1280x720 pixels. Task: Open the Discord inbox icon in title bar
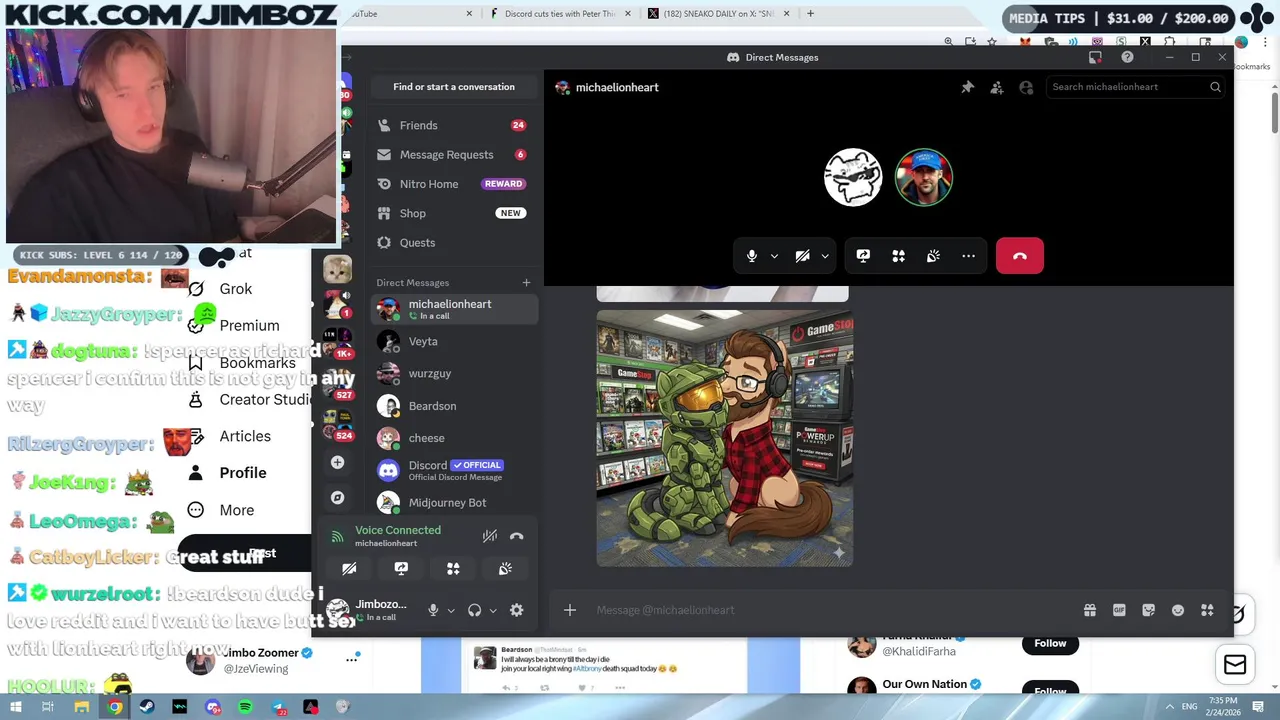[x=1095, y=57]
